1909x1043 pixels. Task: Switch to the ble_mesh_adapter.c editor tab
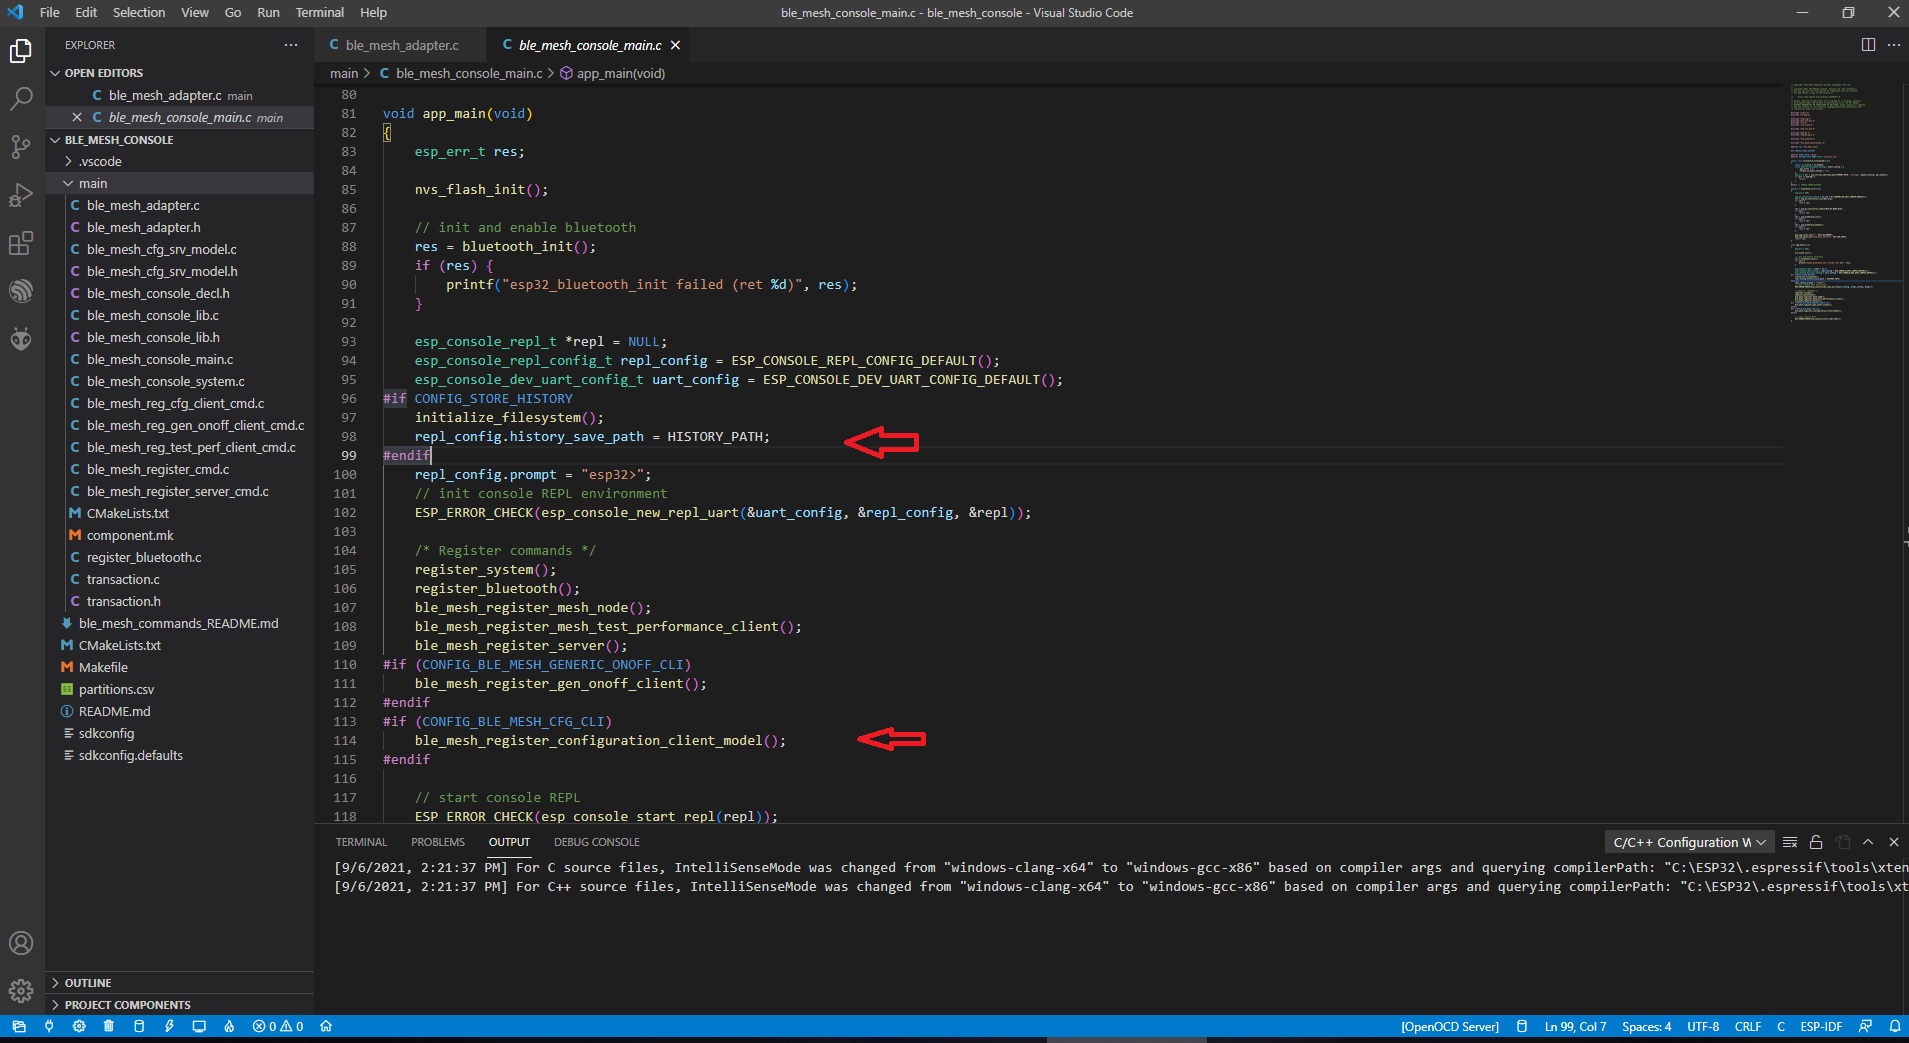402,45
